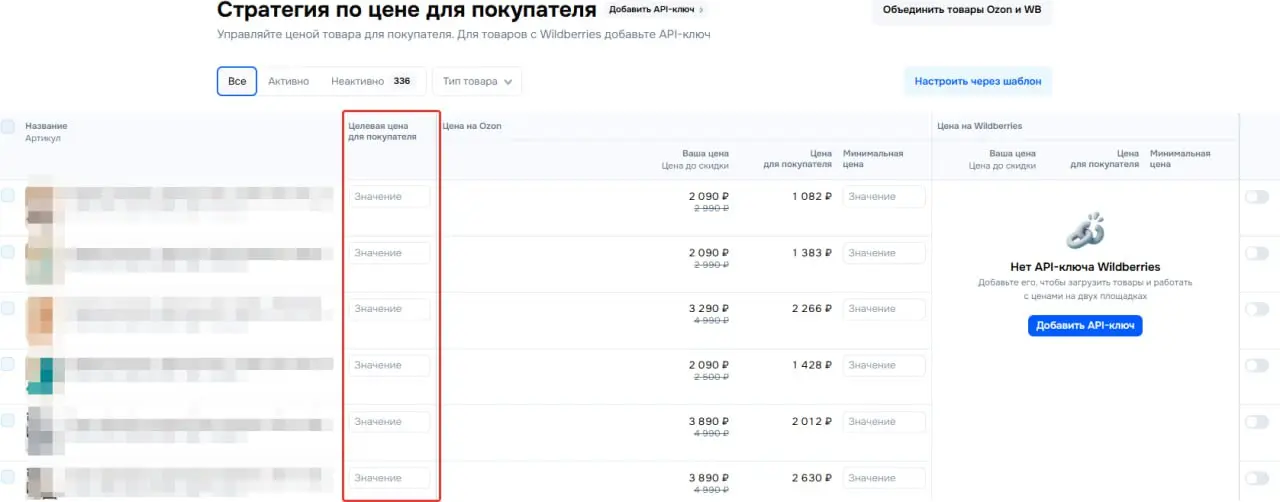Click the 'Цена на Ozon' header
The width and height of the screenshot is (1280, 502).
[x=472, y=126]
